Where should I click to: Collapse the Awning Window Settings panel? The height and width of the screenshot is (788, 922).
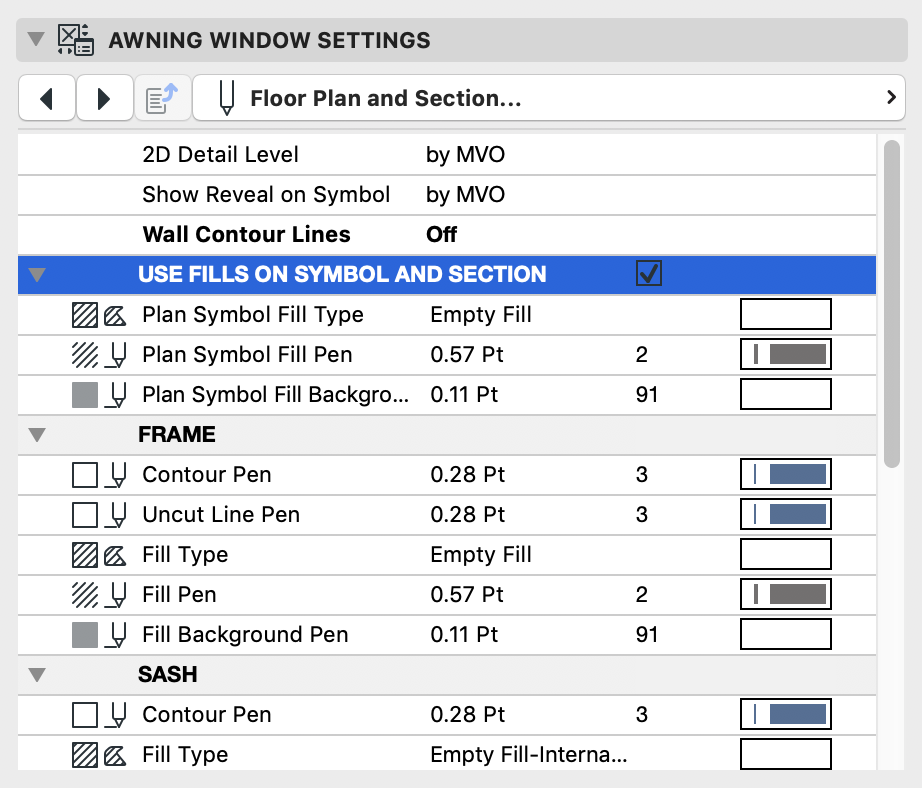(37, 40)
